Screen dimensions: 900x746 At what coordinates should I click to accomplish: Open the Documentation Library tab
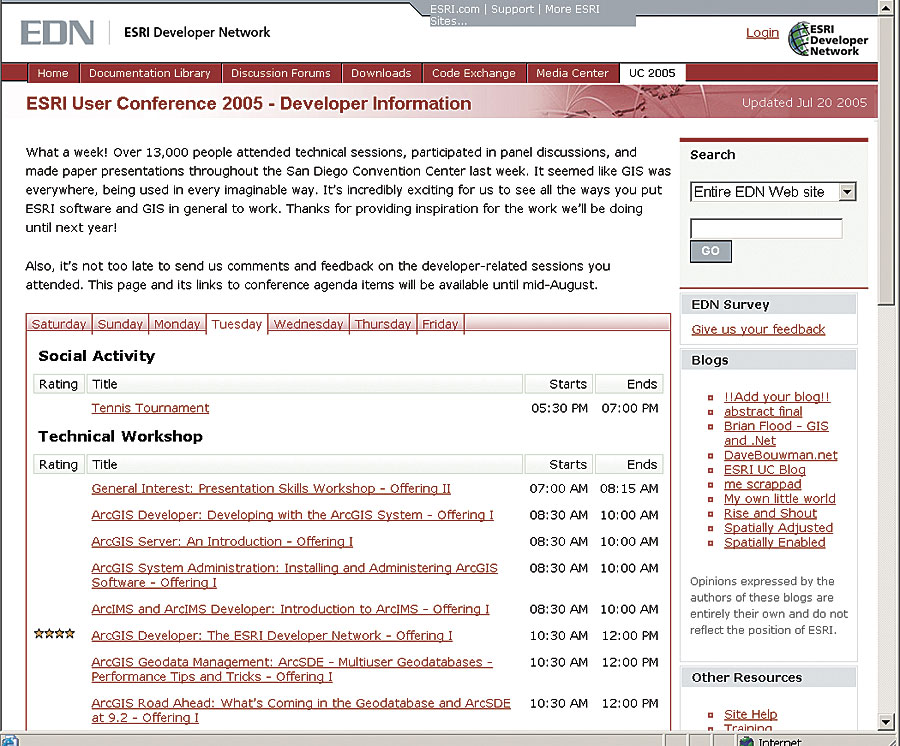click(150, 73)
